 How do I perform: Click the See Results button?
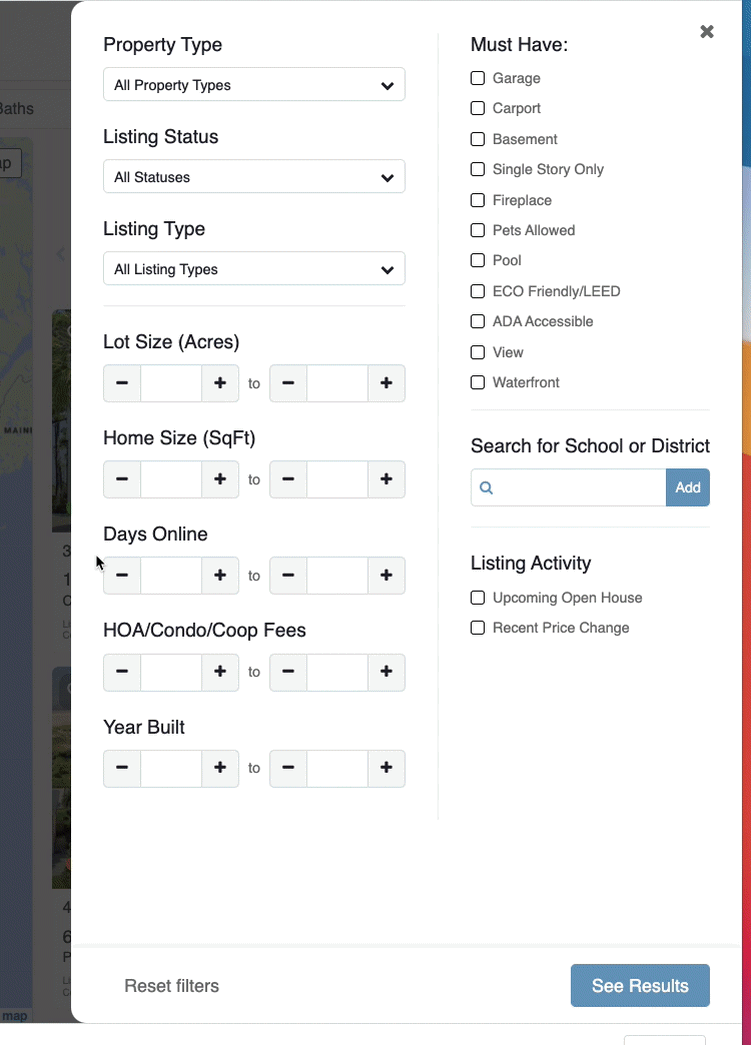(640, 986)
